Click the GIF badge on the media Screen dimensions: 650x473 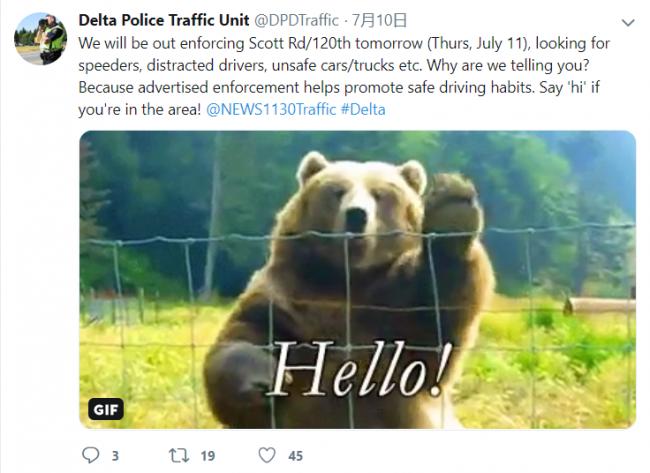tap(106, 410)
